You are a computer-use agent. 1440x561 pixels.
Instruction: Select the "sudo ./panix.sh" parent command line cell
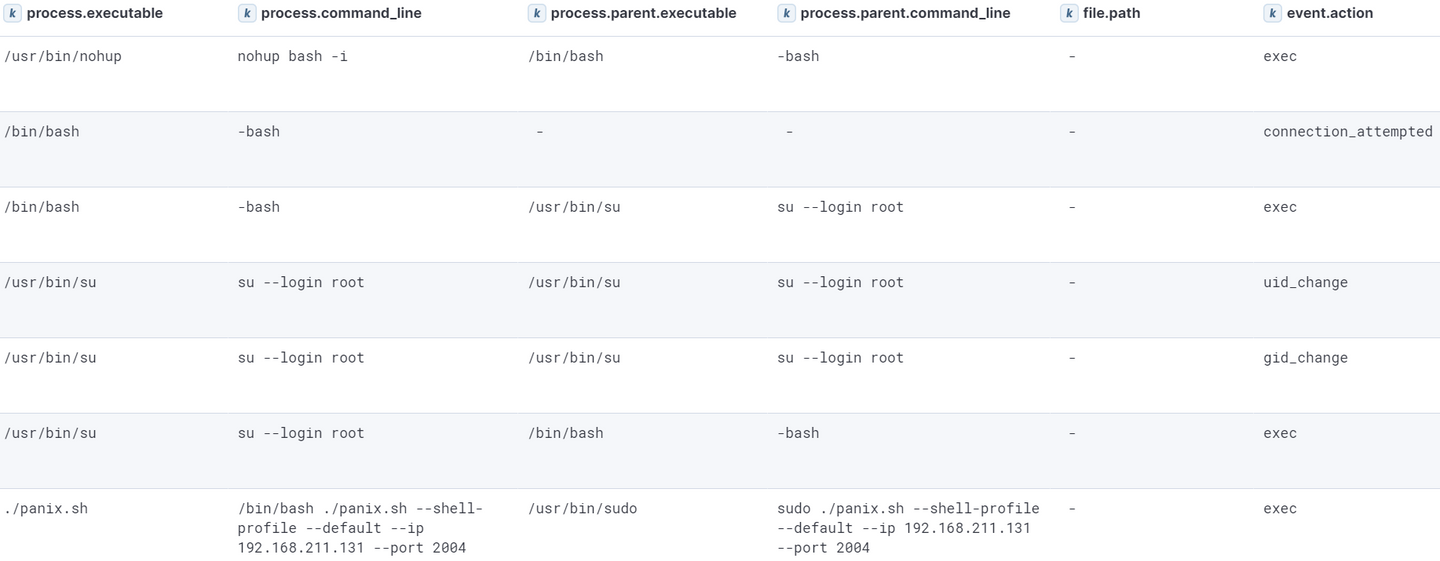point(908,527)
